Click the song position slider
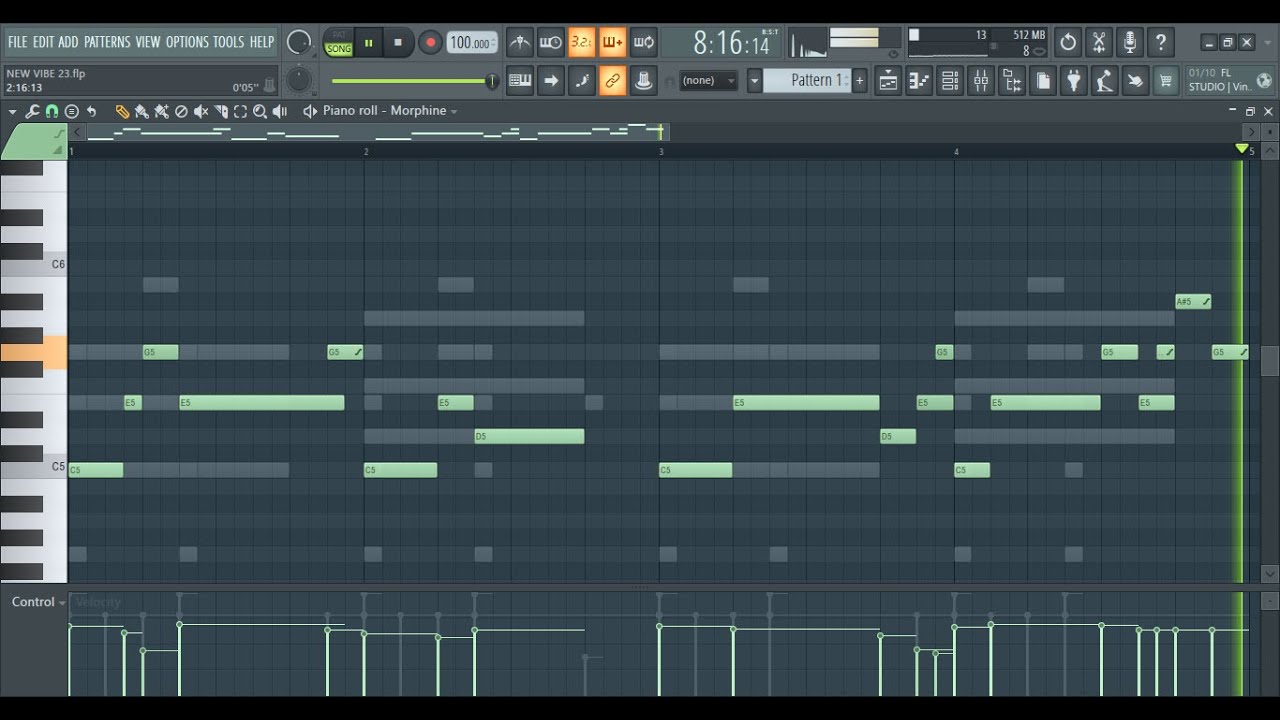Viewport: 1280px width, 720px height. [414, 81]
